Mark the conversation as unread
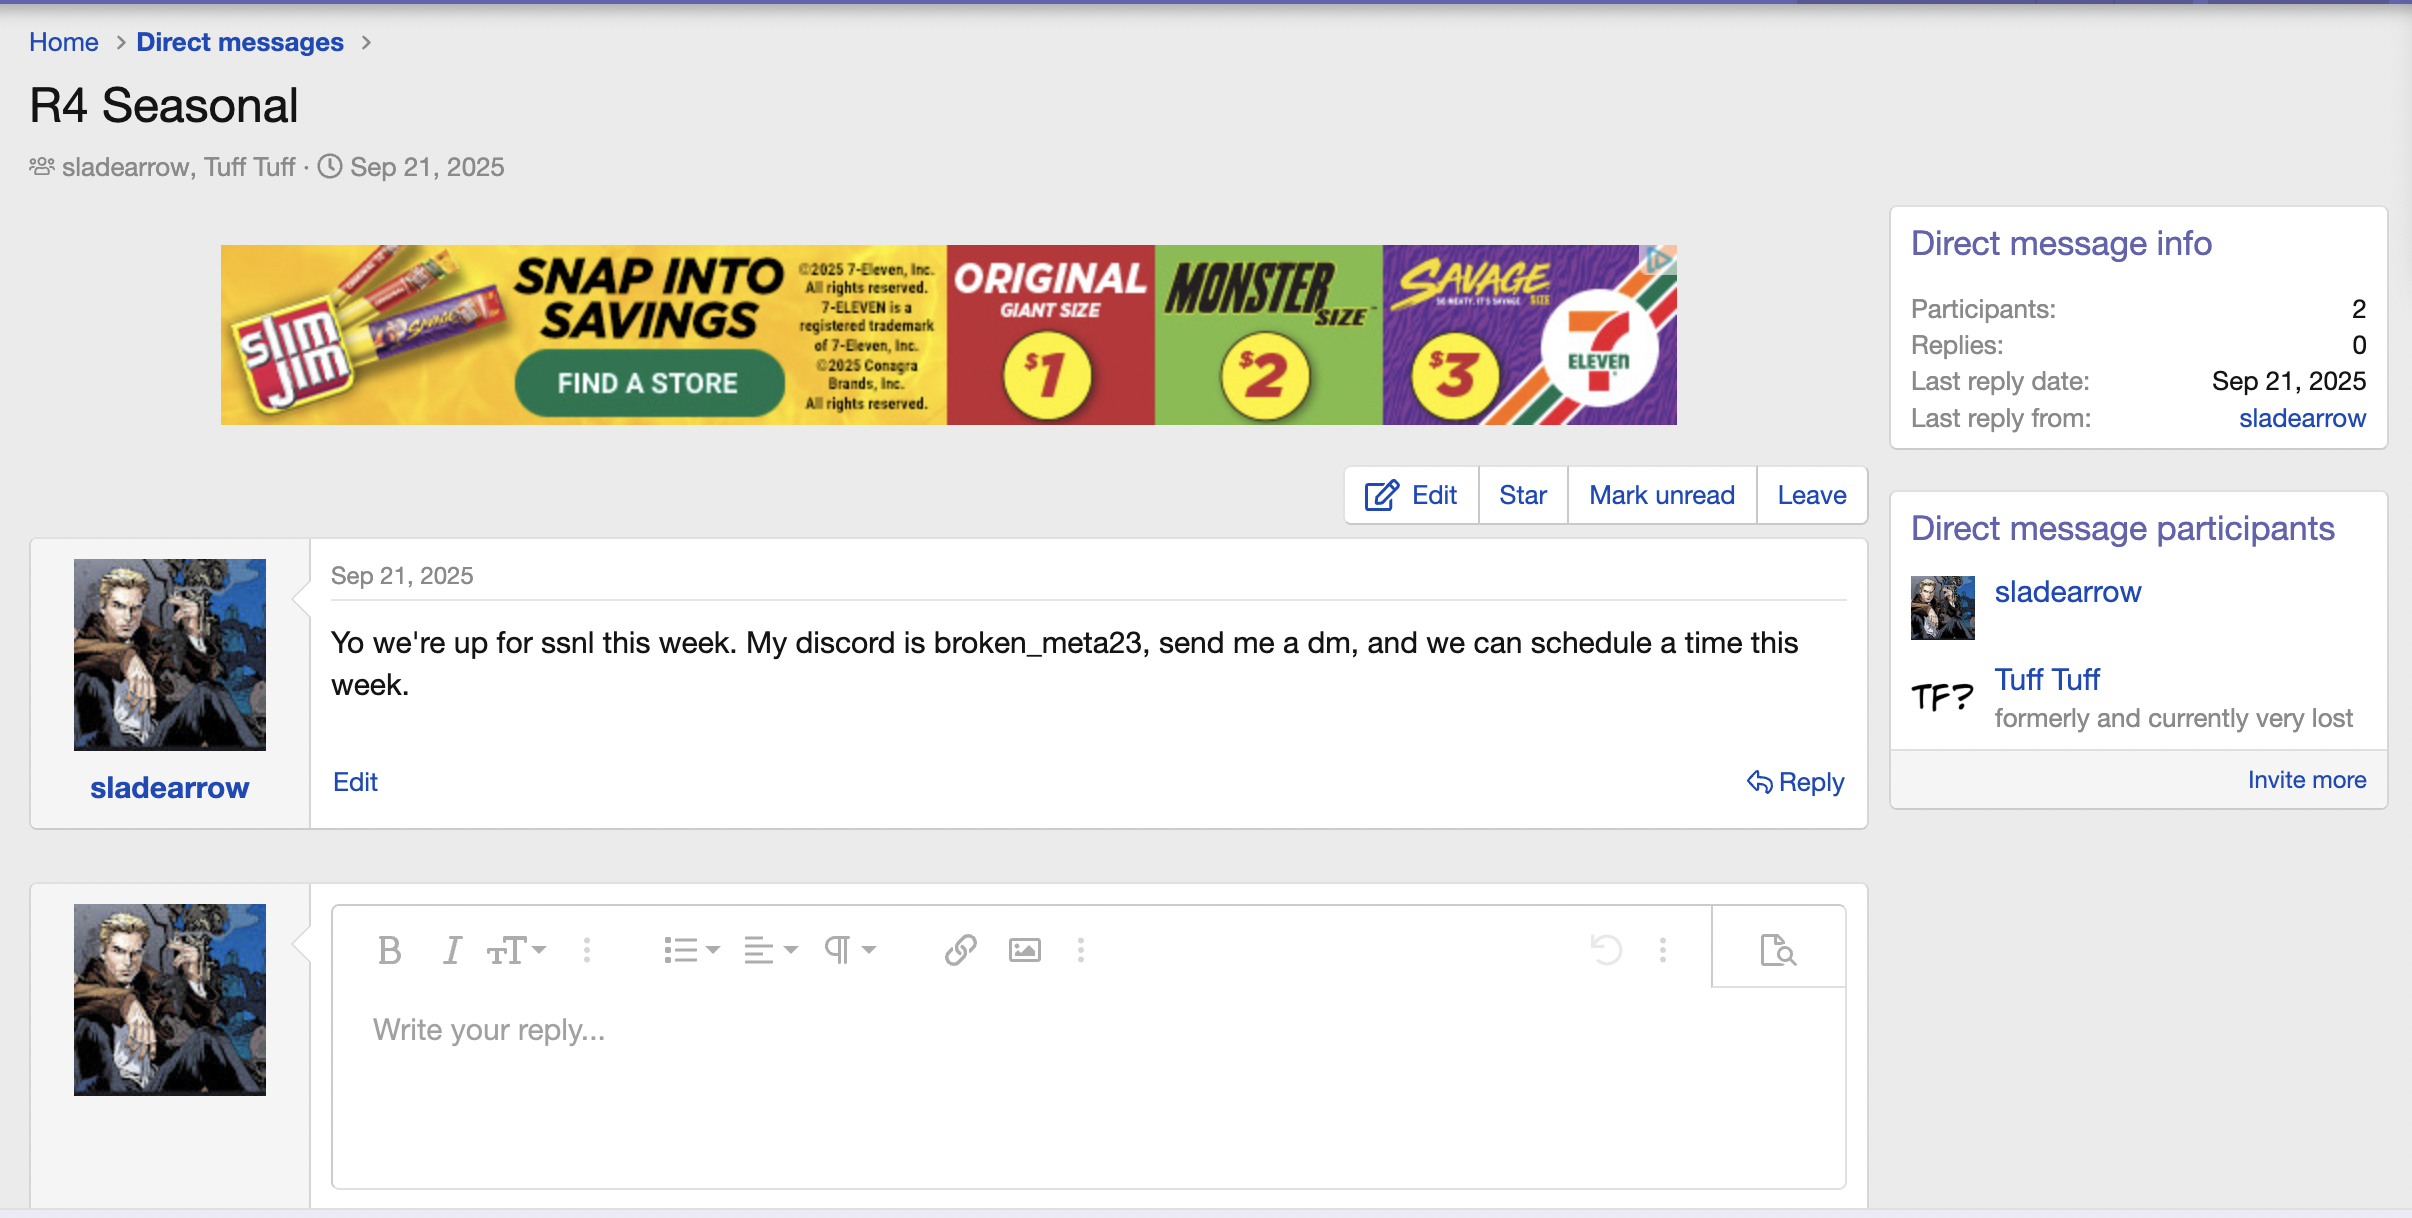 [x=1661, y=495]
